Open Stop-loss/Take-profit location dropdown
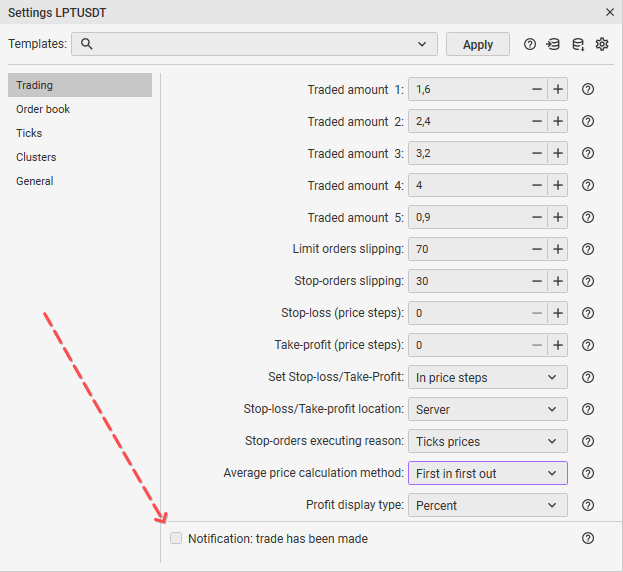This screenshot has width=623, height=572. [488, 409]
